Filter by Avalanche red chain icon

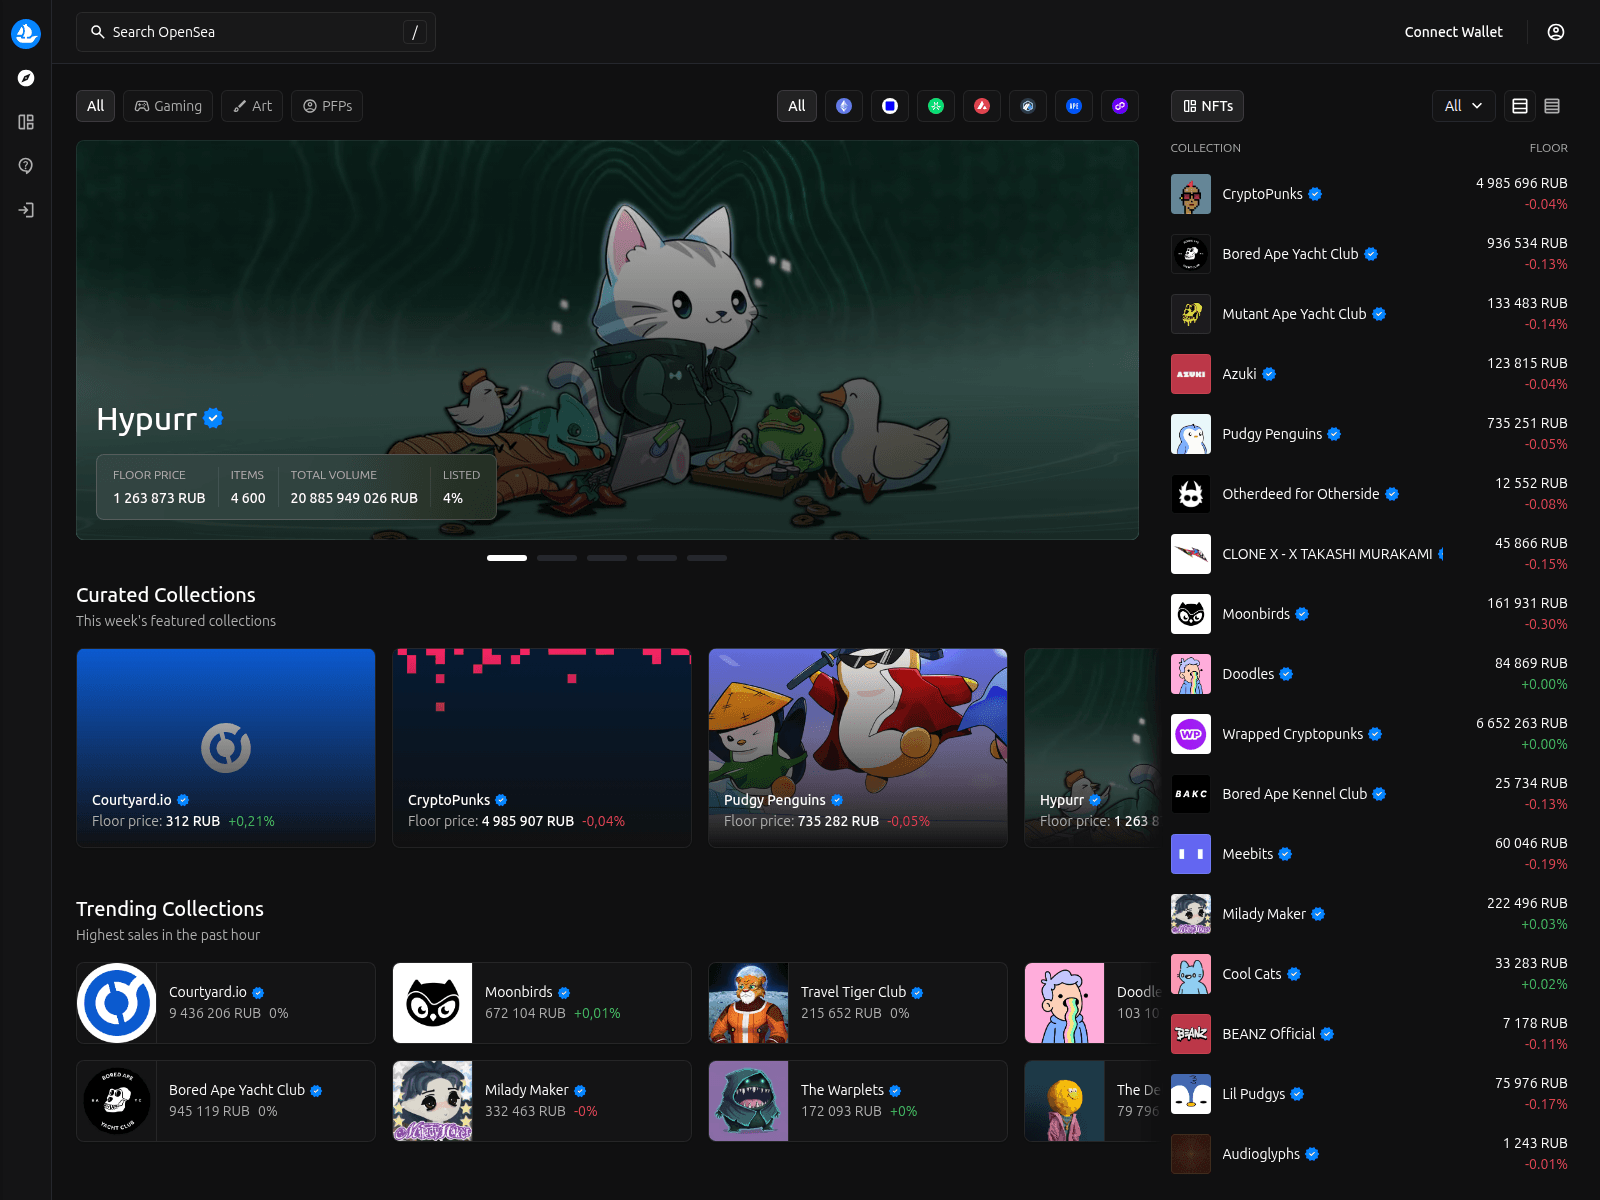click(982, 106)
